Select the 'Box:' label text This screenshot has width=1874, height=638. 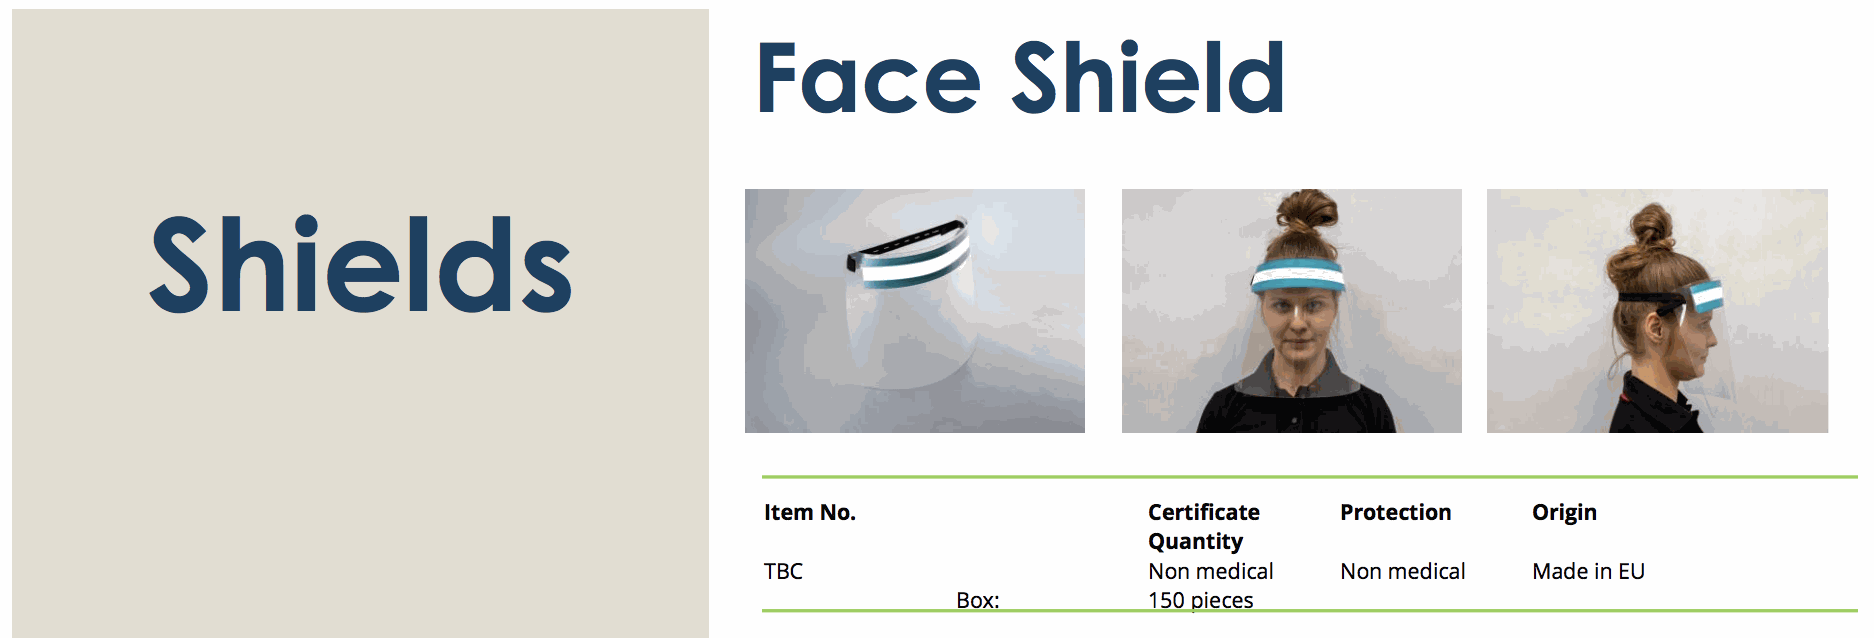pyautogui.click(x=977, y=600)
